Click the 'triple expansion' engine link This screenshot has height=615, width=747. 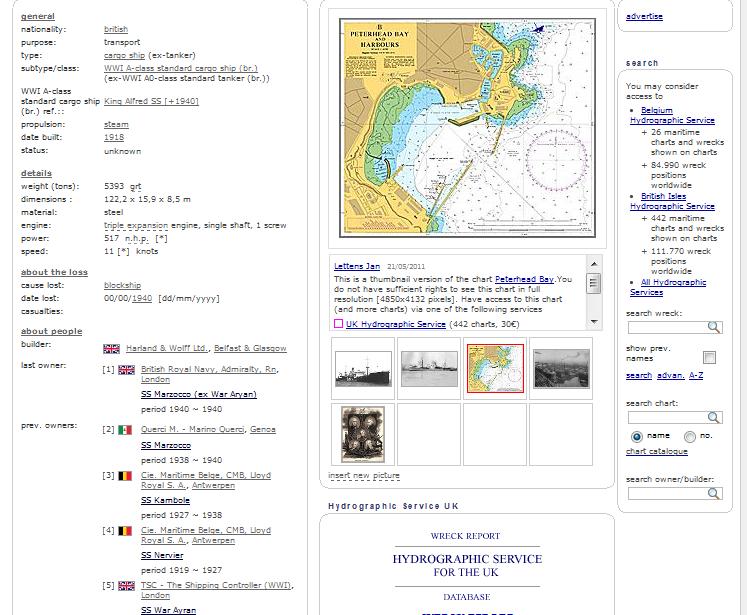pos(136,225)
